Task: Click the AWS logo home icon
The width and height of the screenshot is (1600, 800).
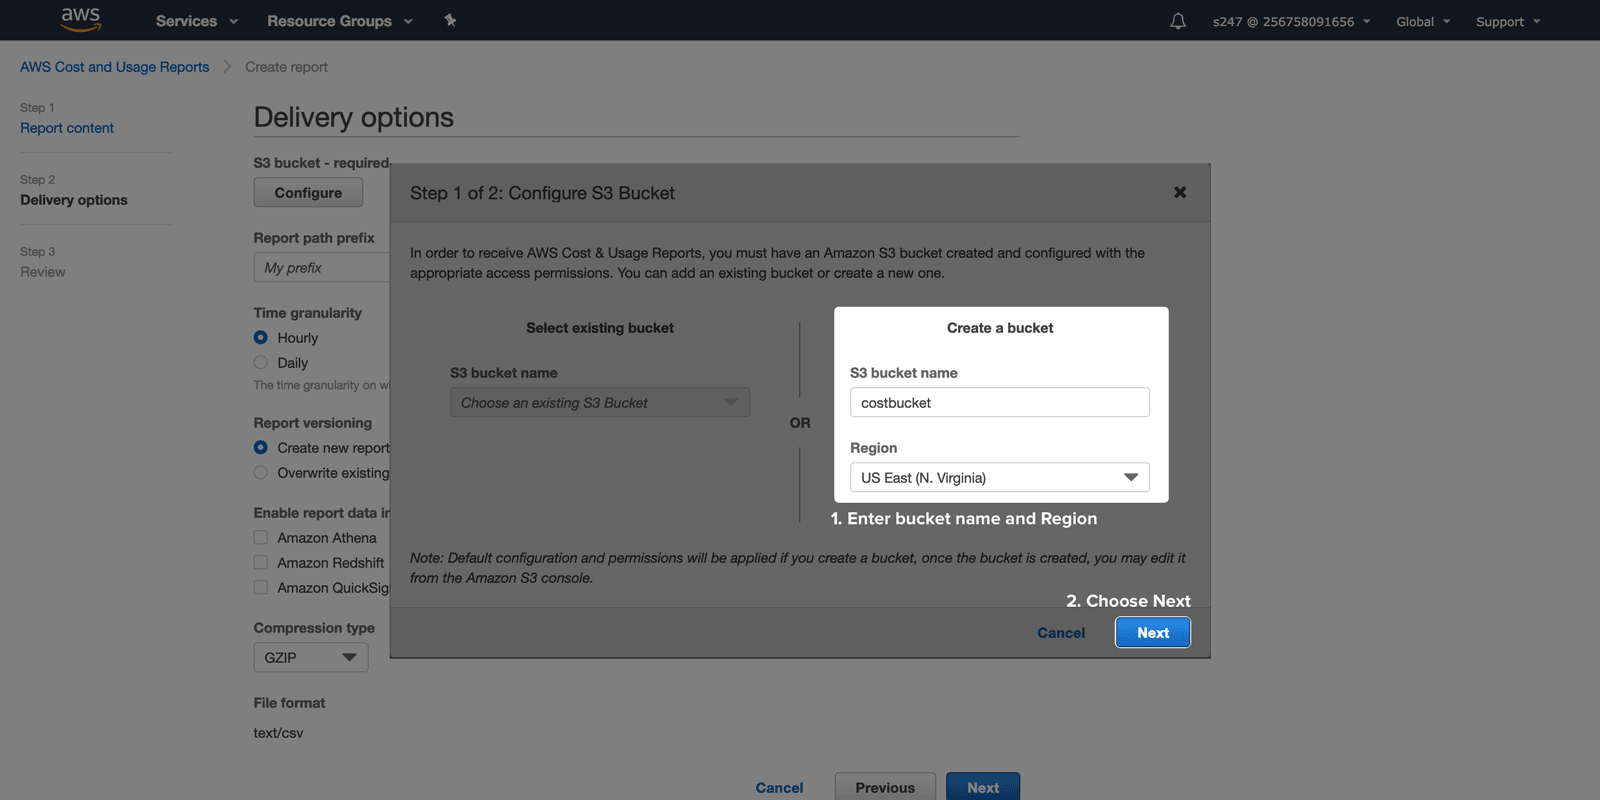Action: (80, 19)
